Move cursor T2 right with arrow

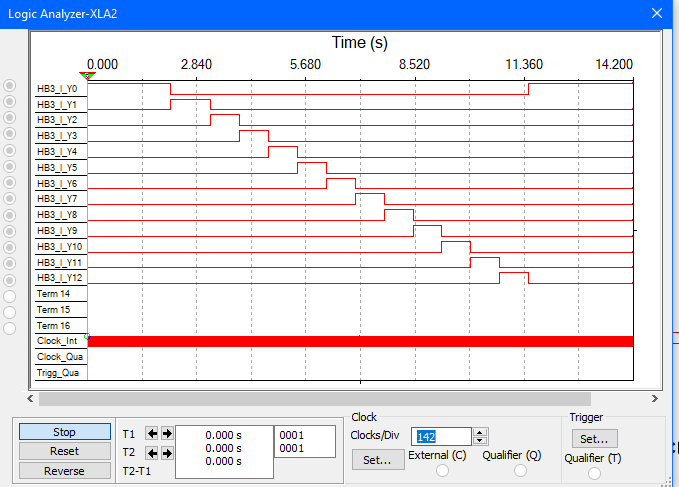coord(167,453)
